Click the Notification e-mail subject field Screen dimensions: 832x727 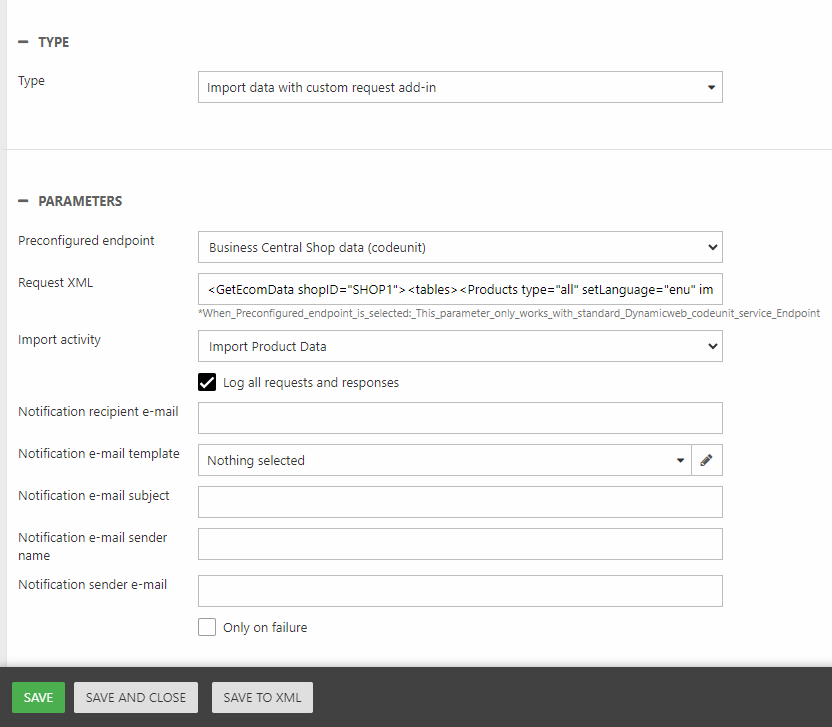pyautogui.click(x=460, y=502)
